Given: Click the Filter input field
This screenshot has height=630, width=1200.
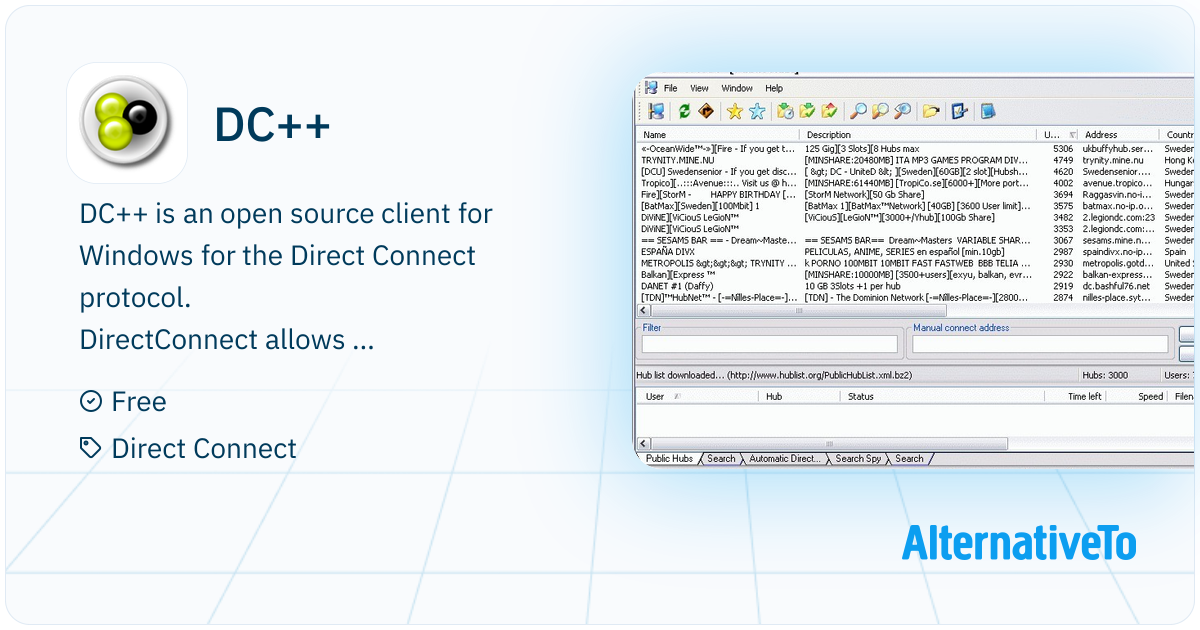Looking at the screenshot, I should (x=769, y=344).
